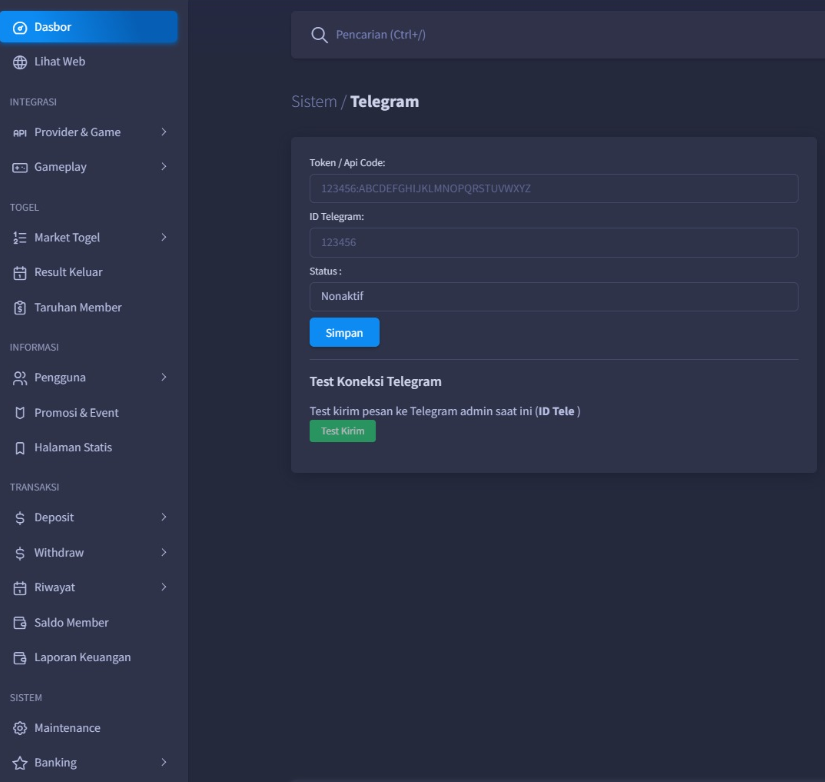The height and width of the screenshot is (782, 825).
Task: Click the gamepad icon next to Gameplay
Action: coord(19,167)
